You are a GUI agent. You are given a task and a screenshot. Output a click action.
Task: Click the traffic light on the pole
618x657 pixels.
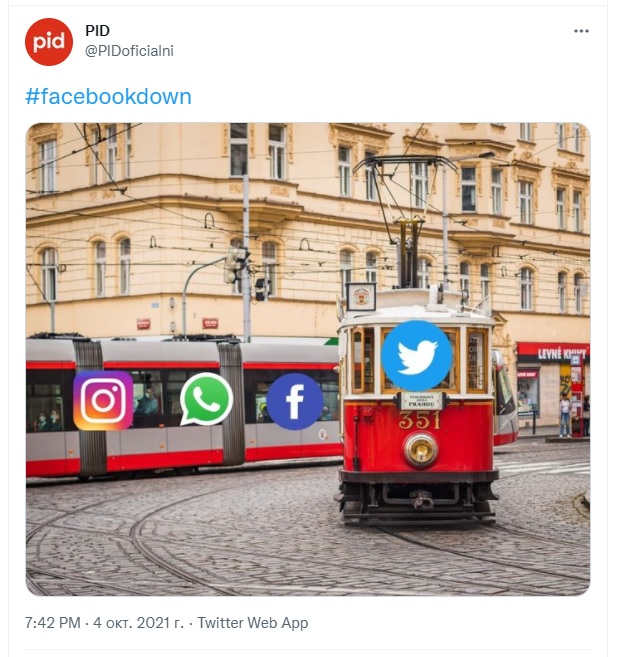231,265
